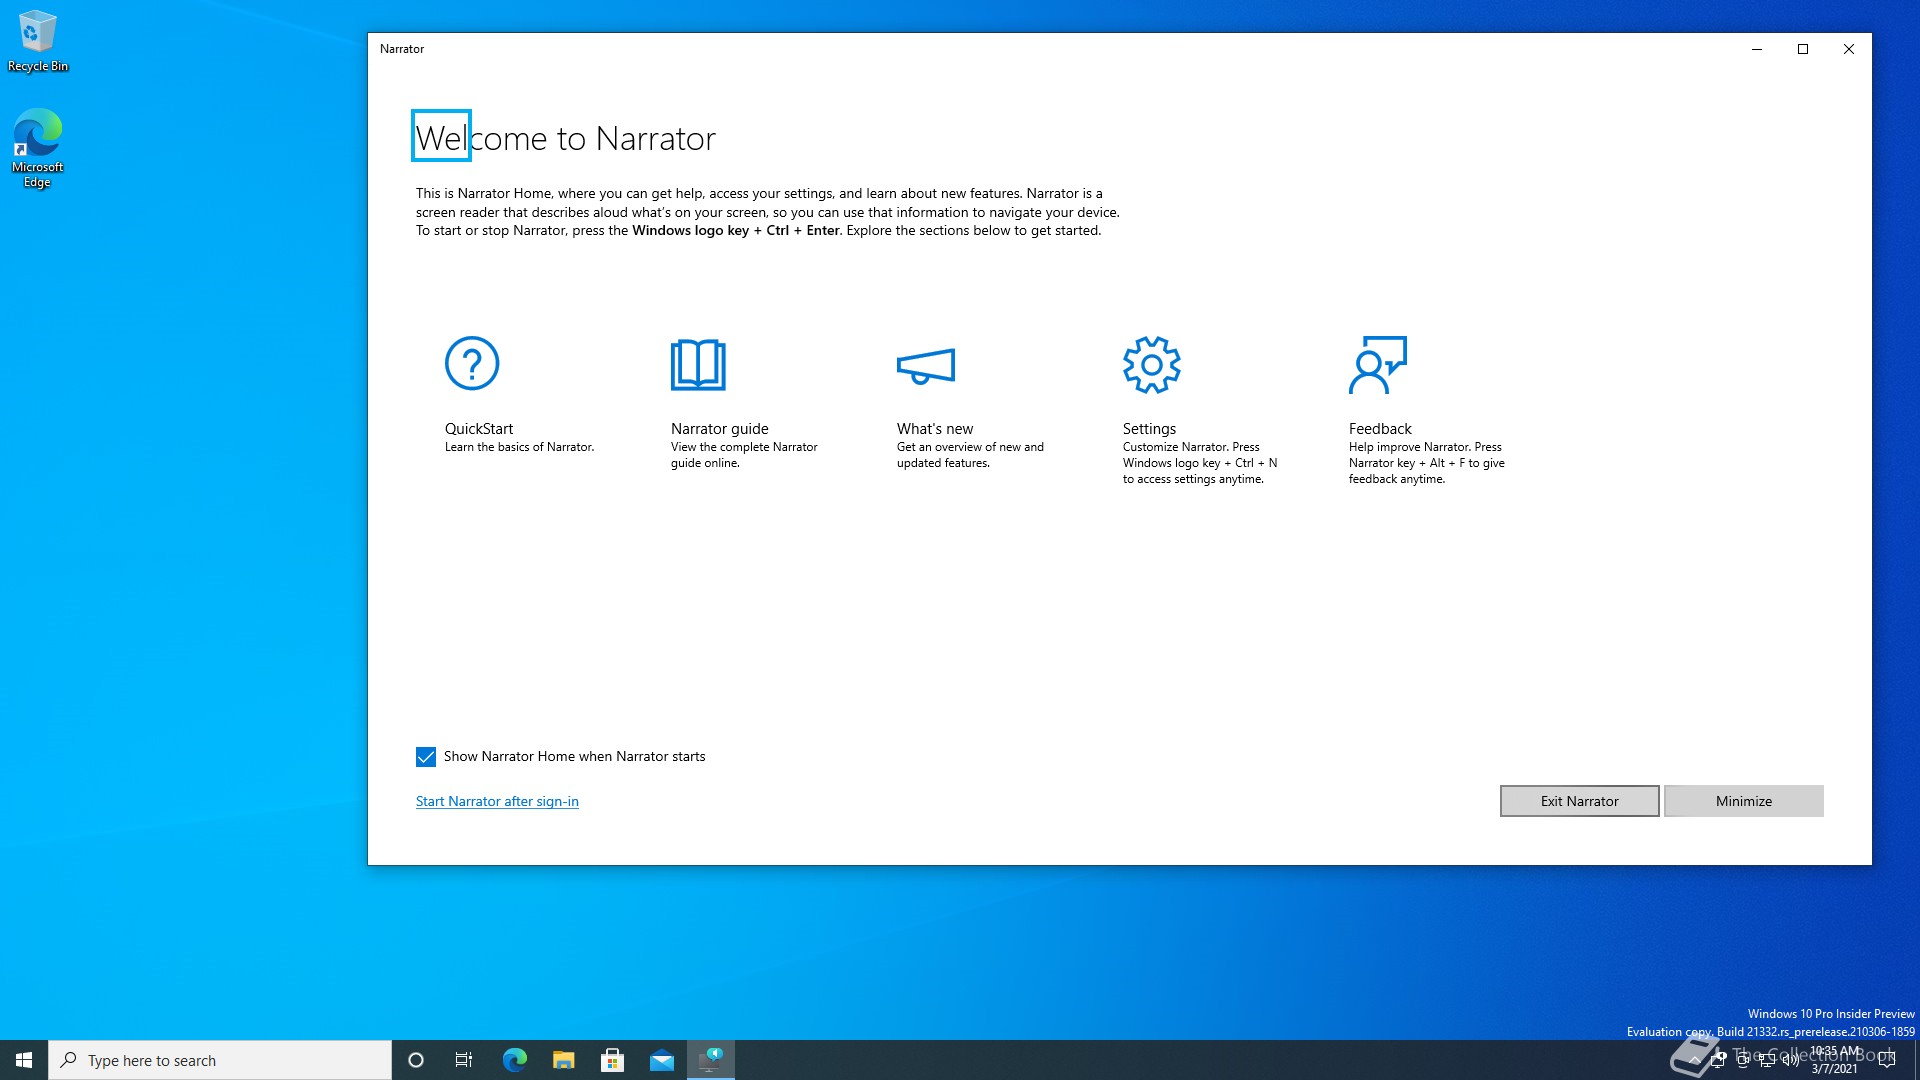This screenshot has height=1080, width=1920.
Task: Open File Explorer from the taskbar
Action: (563, 1060)
